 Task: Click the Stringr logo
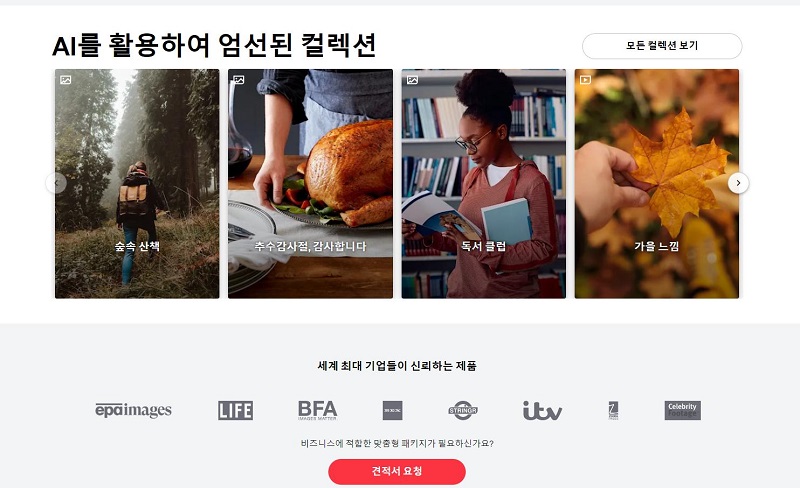coord(463,410)
